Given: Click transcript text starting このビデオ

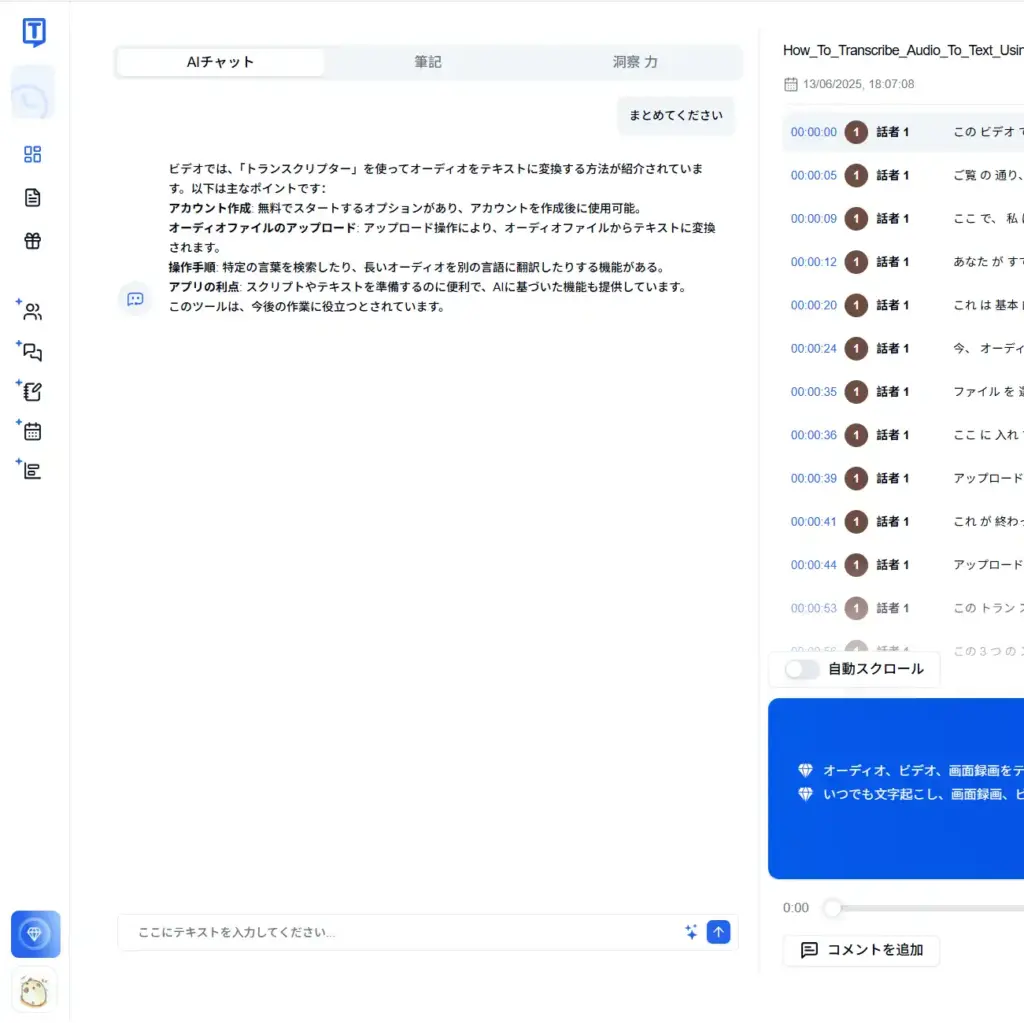Looking at the screenshot, I should [x=988, y=132].
